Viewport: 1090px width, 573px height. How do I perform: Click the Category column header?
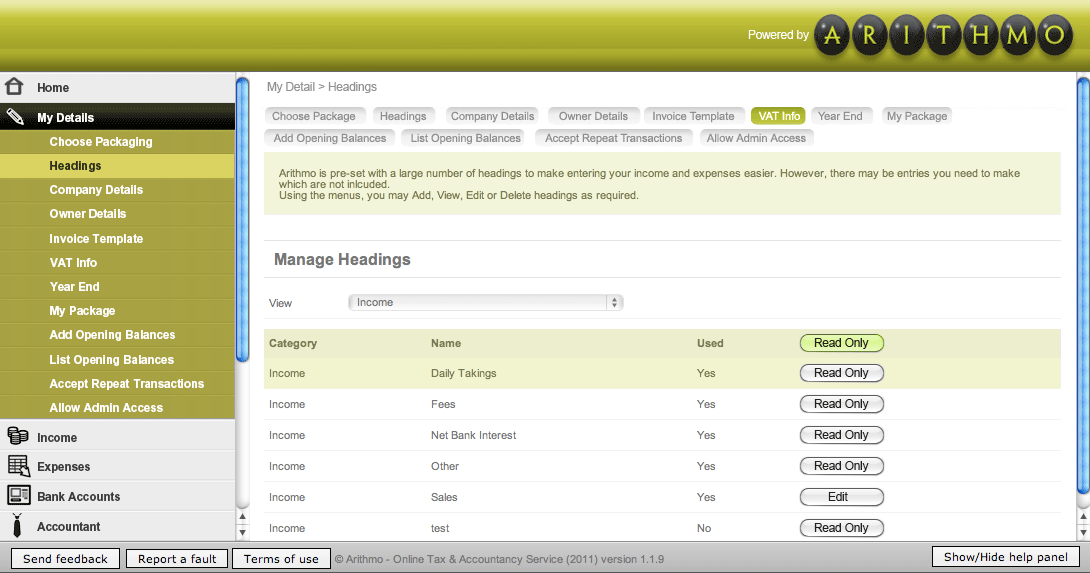click(x=293, y=344)
